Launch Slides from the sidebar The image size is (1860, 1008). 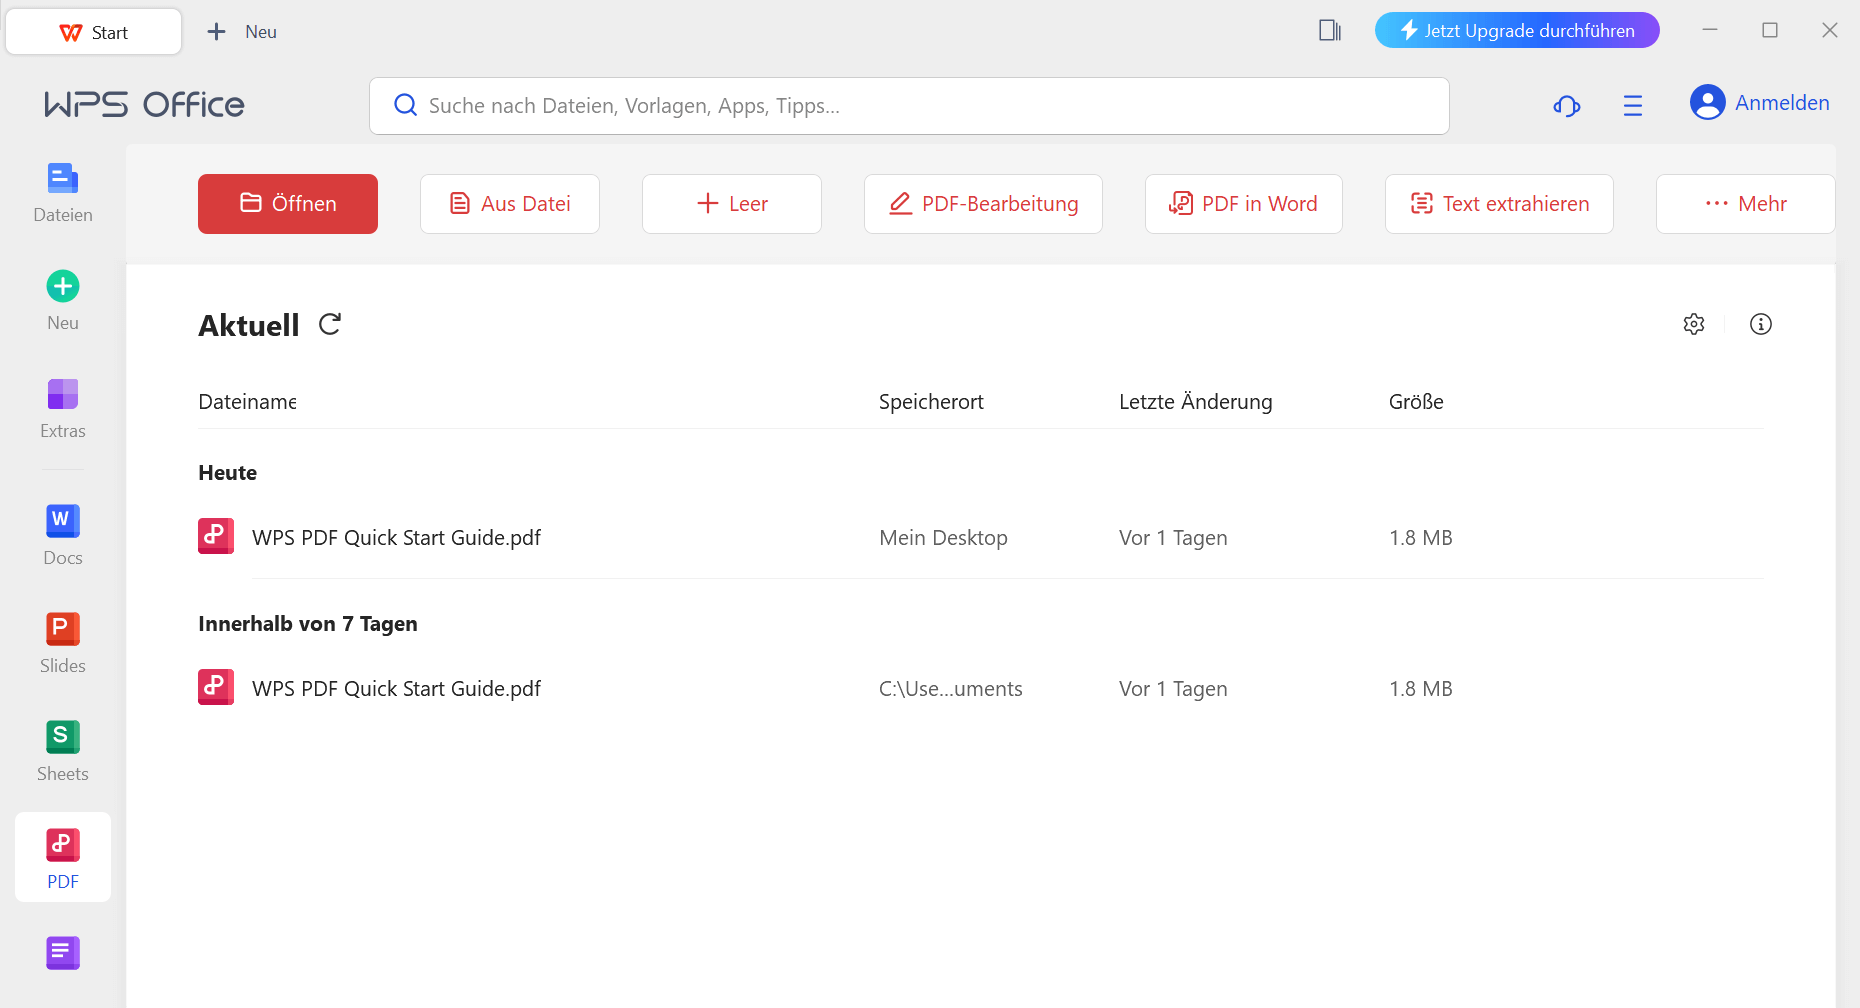click(63, 644)
